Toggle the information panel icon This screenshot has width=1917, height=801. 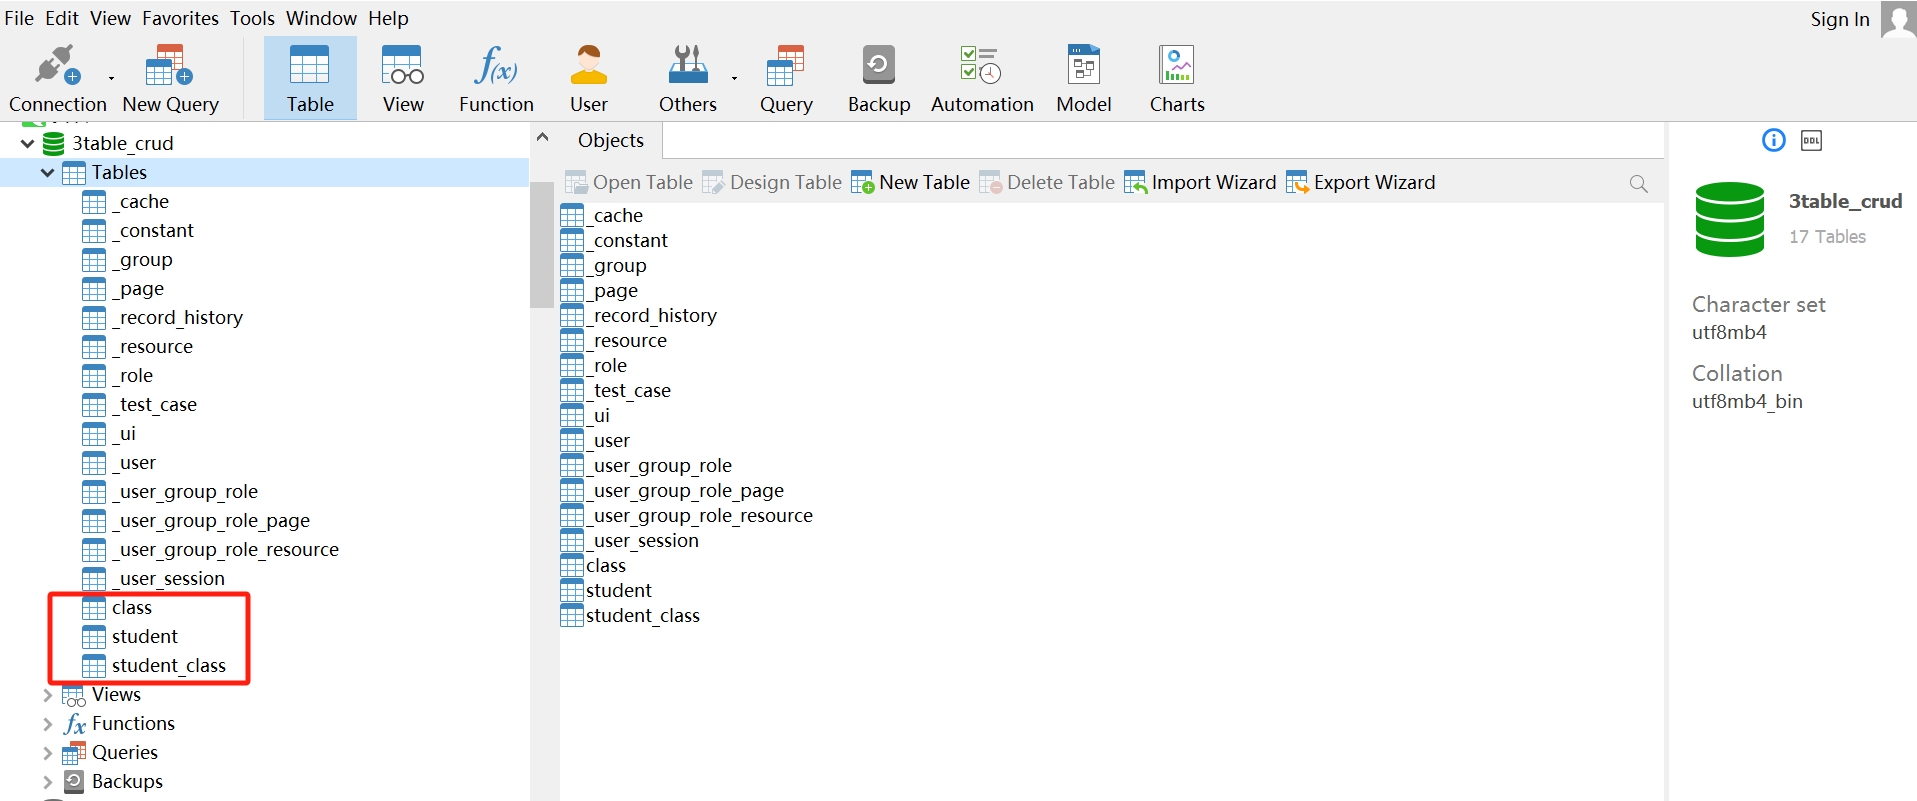[1773, 141]
